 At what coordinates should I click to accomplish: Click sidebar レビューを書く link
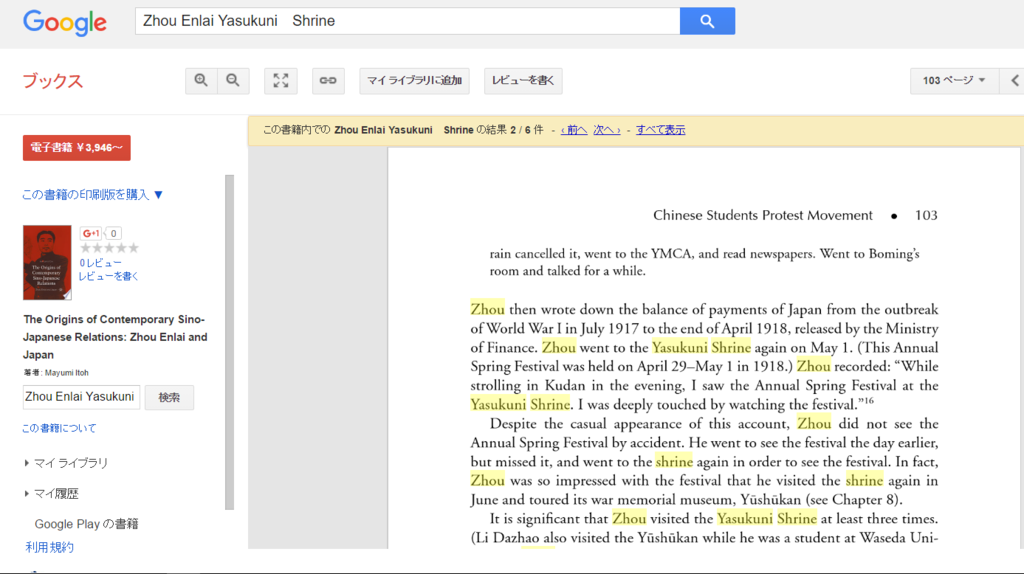click(108, 276)
